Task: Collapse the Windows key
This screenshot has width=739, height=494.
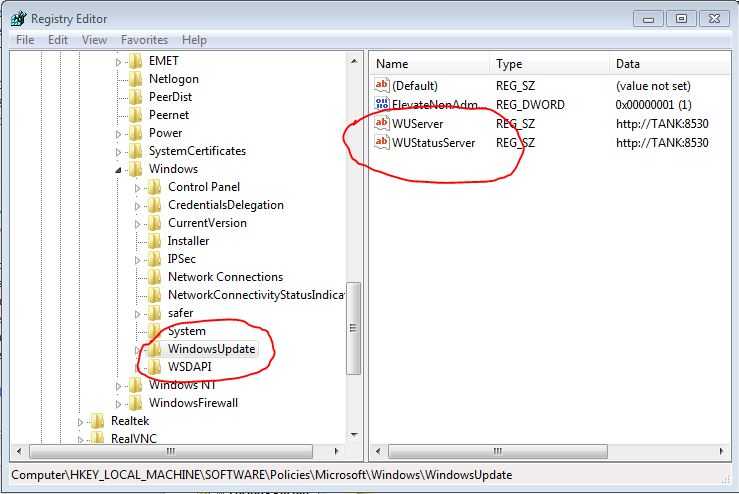Action: tap(118, 170)
